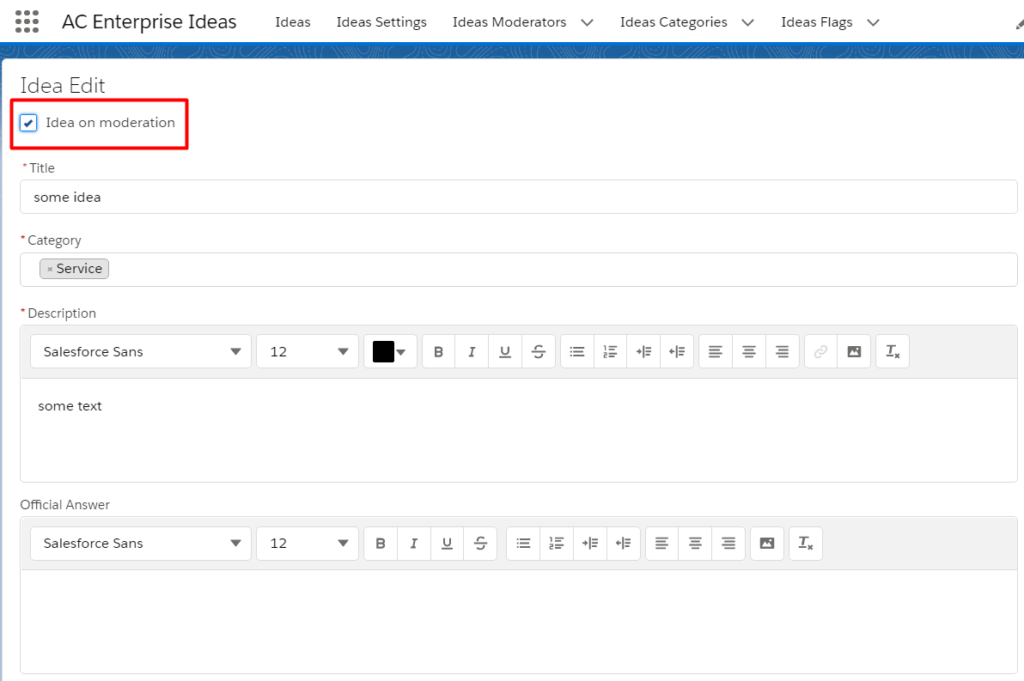Decrease indent in Official Answer toolbar

(x=624, y=543)
